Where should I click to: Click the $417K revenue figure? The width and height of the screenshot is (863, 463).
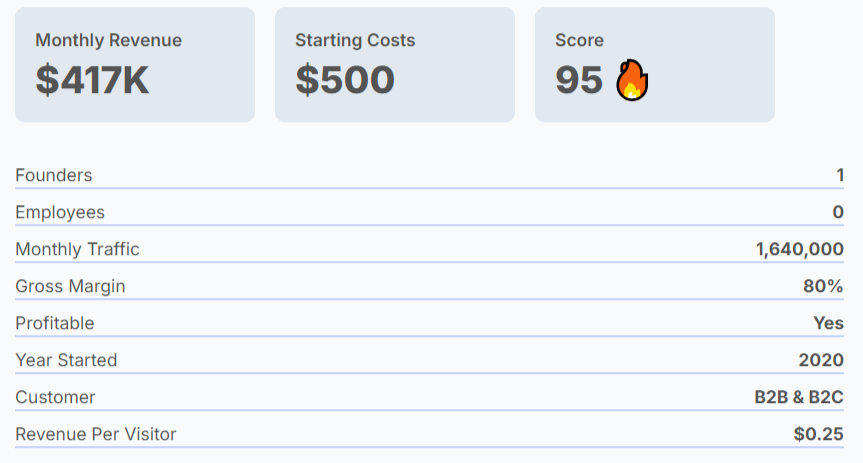92,80
